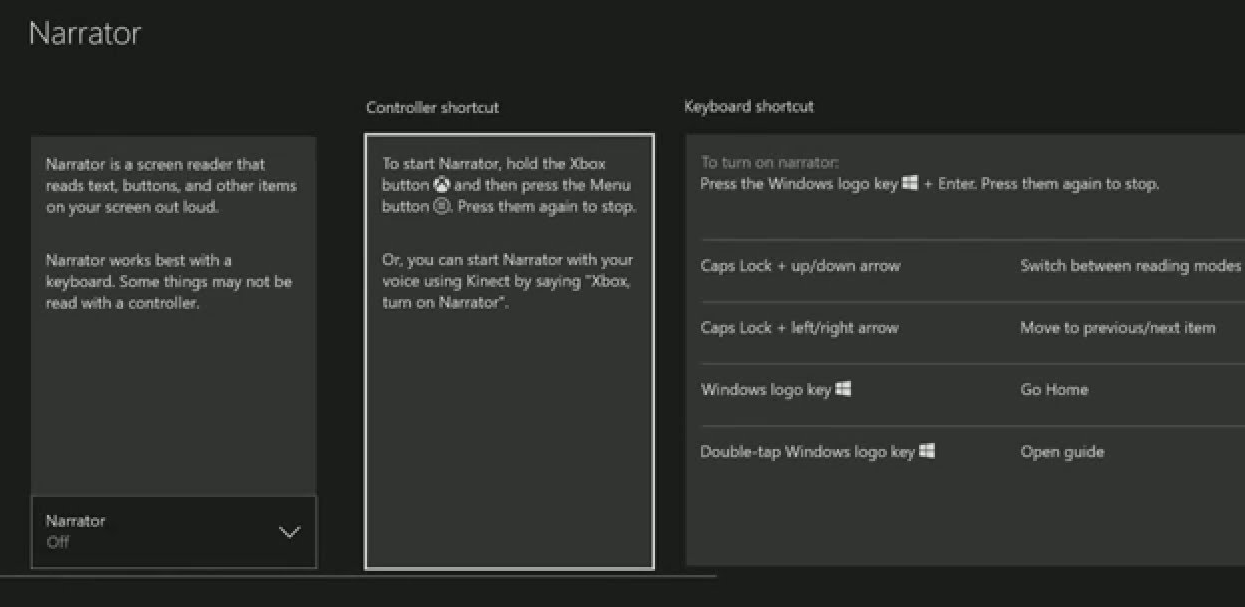This screenshot has width=1245, height=607.
Task: Expand the Narrator dropdown chevron arrow
Action: (x=289, y=532)
